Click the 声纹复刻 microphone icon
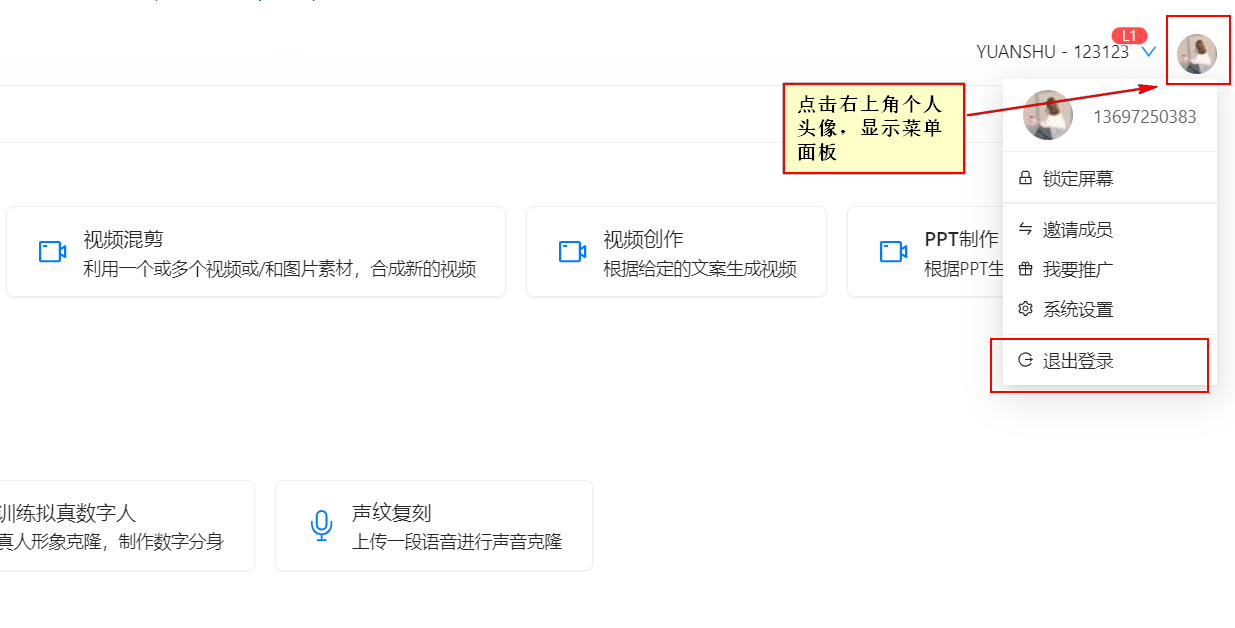This screenshot has width=1235, height=628. pyautogui.click(x=321, y=525)
